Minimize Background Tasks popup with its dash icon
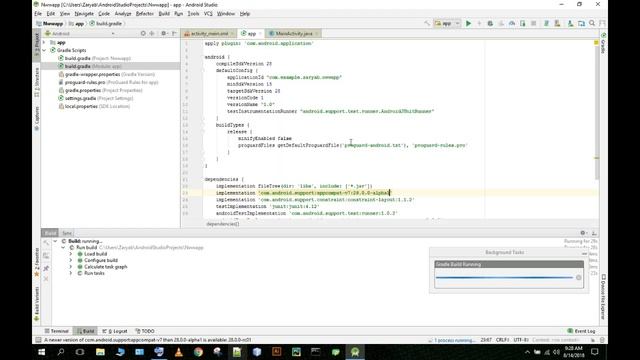 coord(584,253)
